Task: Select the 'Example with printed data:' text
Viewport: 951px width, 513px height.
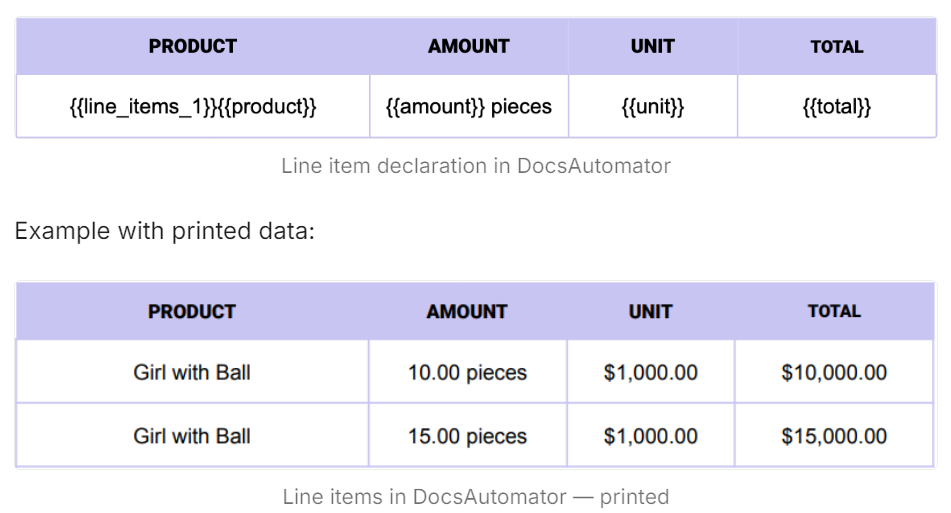Action: 165,231
